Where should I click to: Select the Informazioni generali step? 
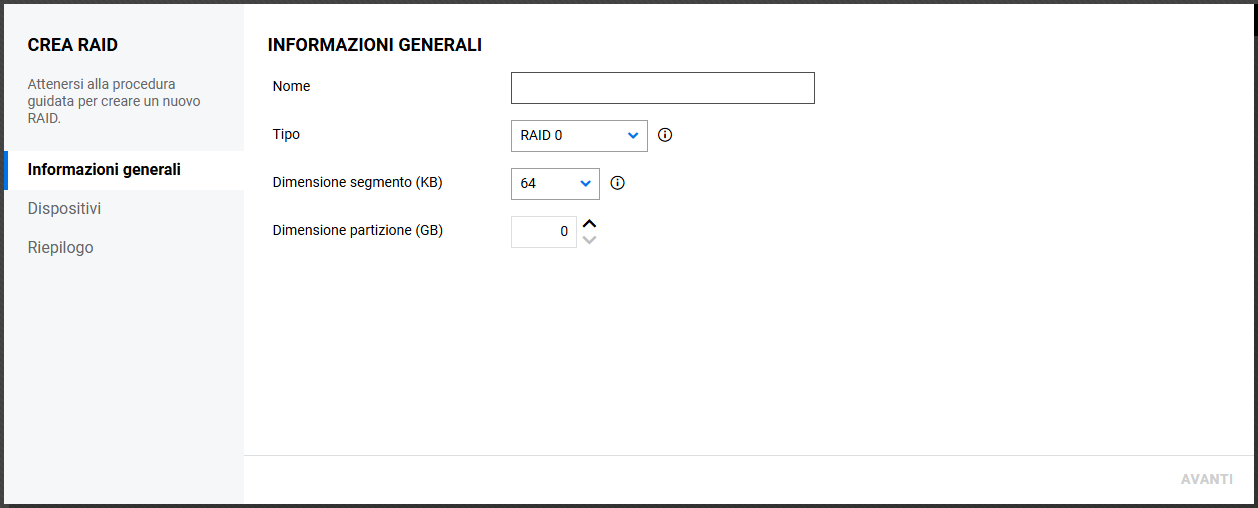tap(104, 169)
